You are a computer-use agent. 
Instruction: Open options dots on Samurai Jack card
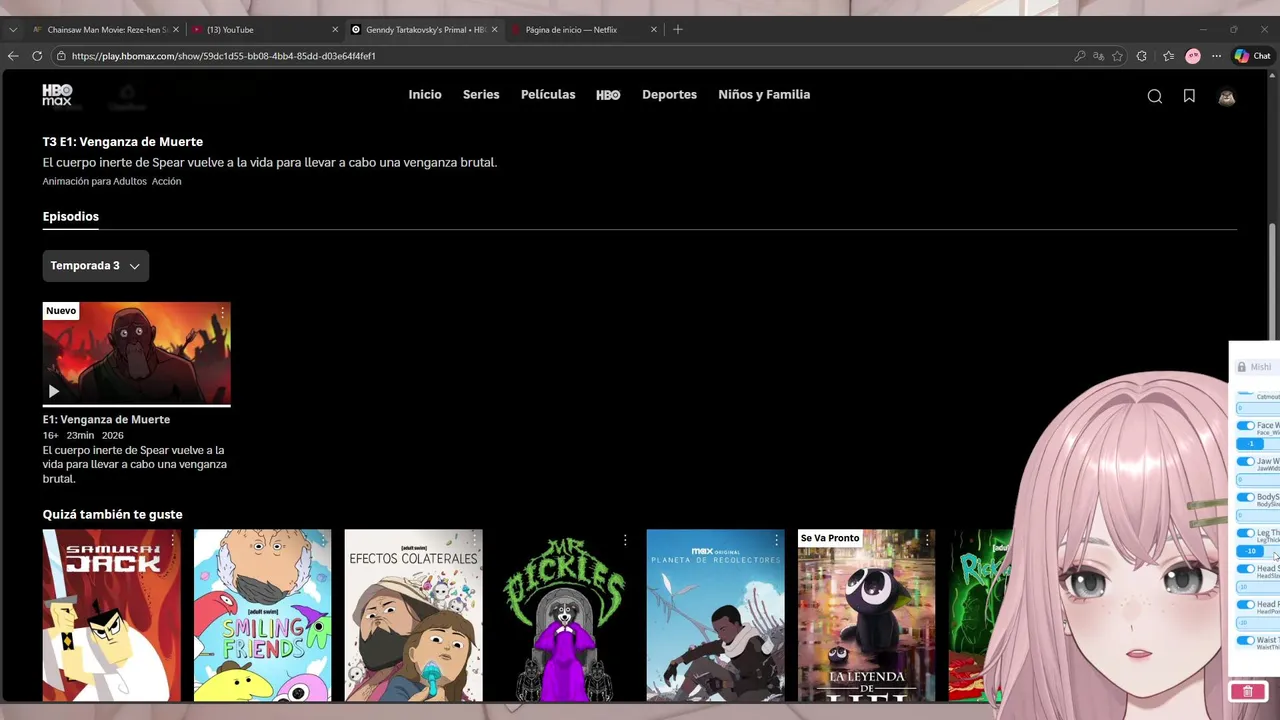click(x=172, y=540)
